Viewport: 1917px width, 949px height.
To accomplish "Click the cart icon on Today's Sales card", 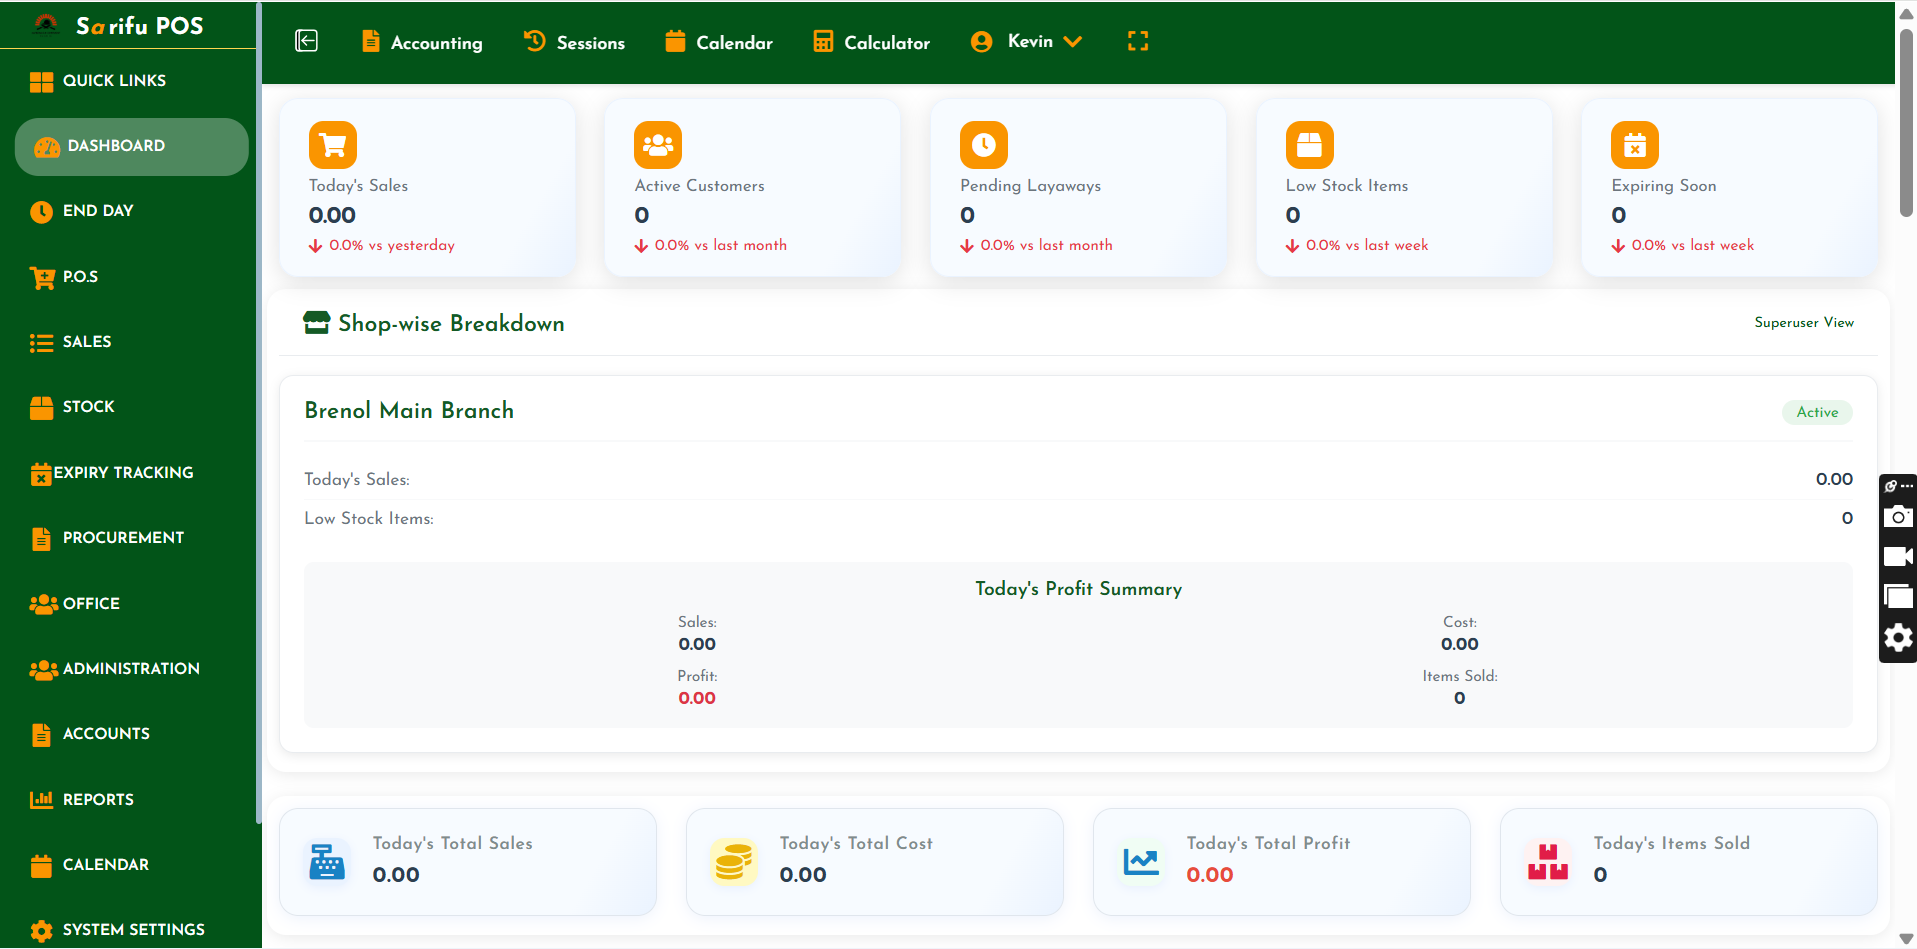I will [x=331, y=144].
